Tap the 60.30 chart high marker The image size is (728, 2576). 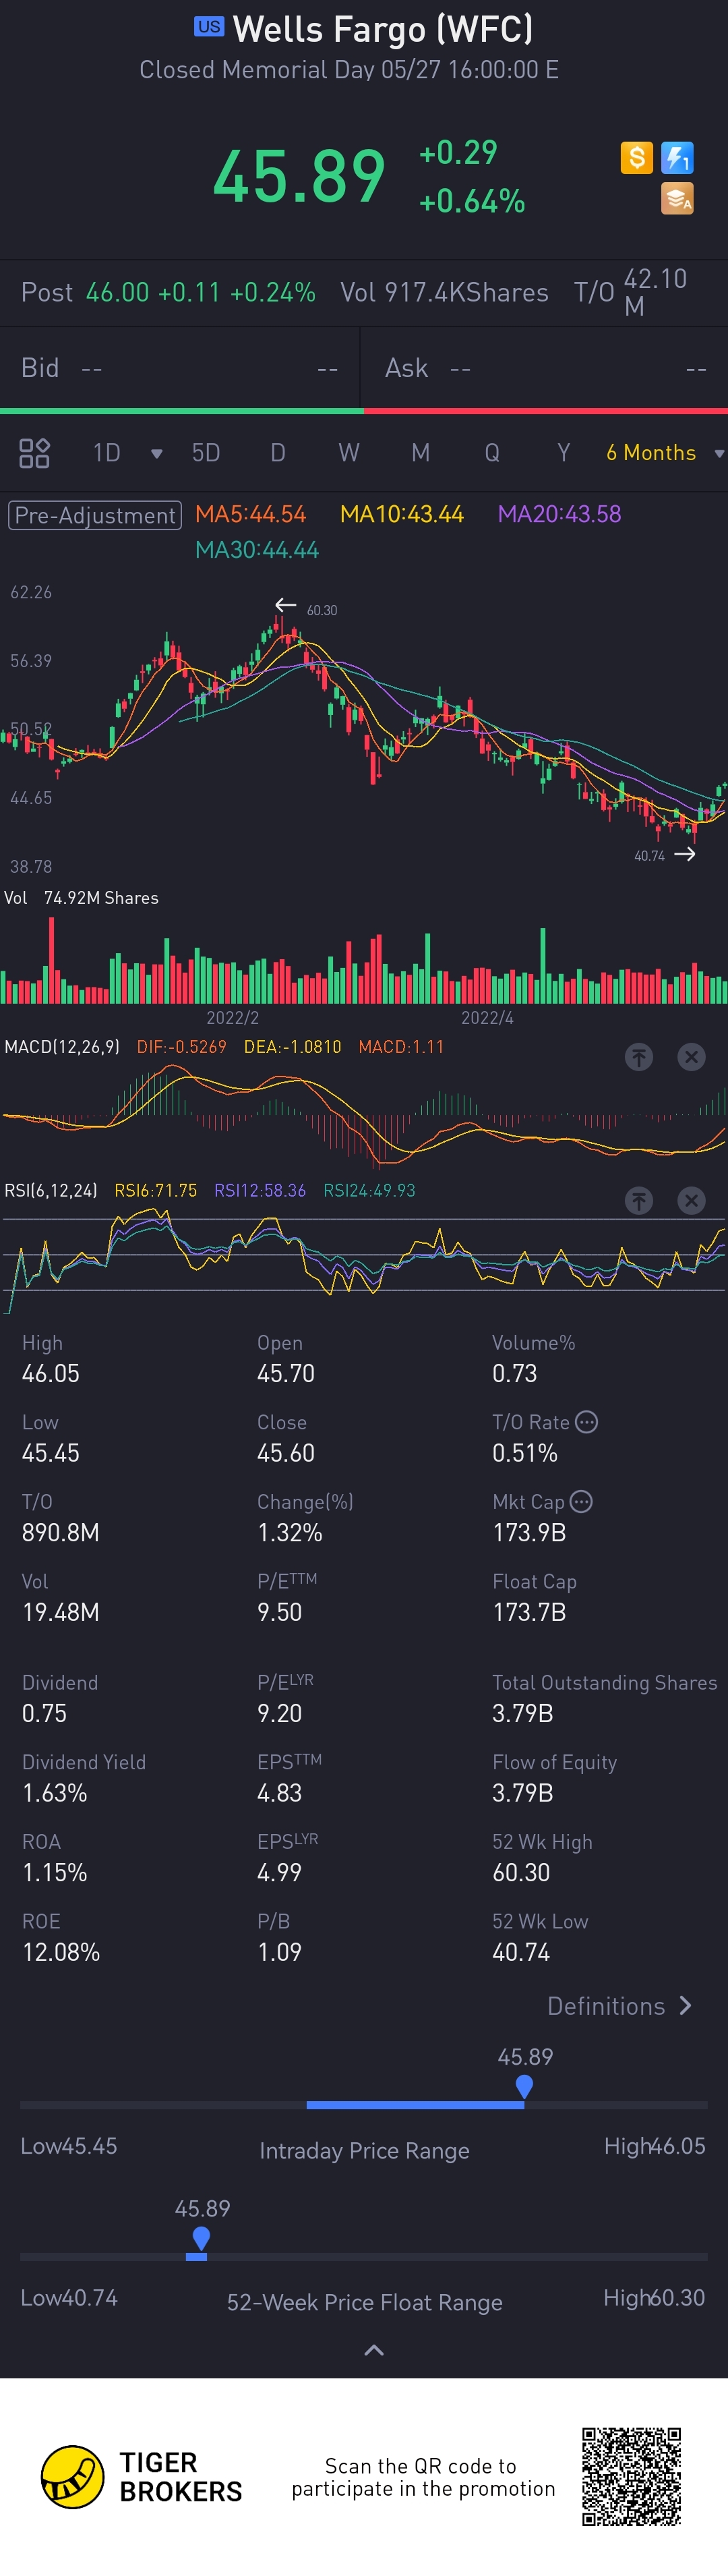click(x=321, y=610)
